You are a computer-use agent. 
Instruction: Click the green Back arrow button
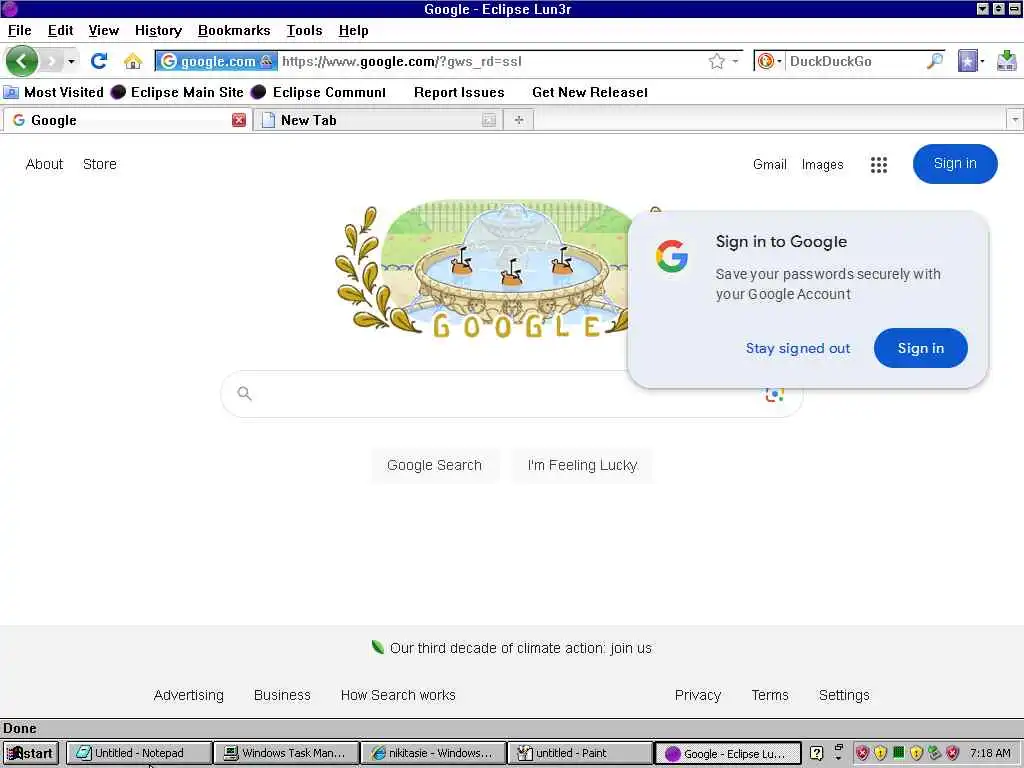pos(22,61)
